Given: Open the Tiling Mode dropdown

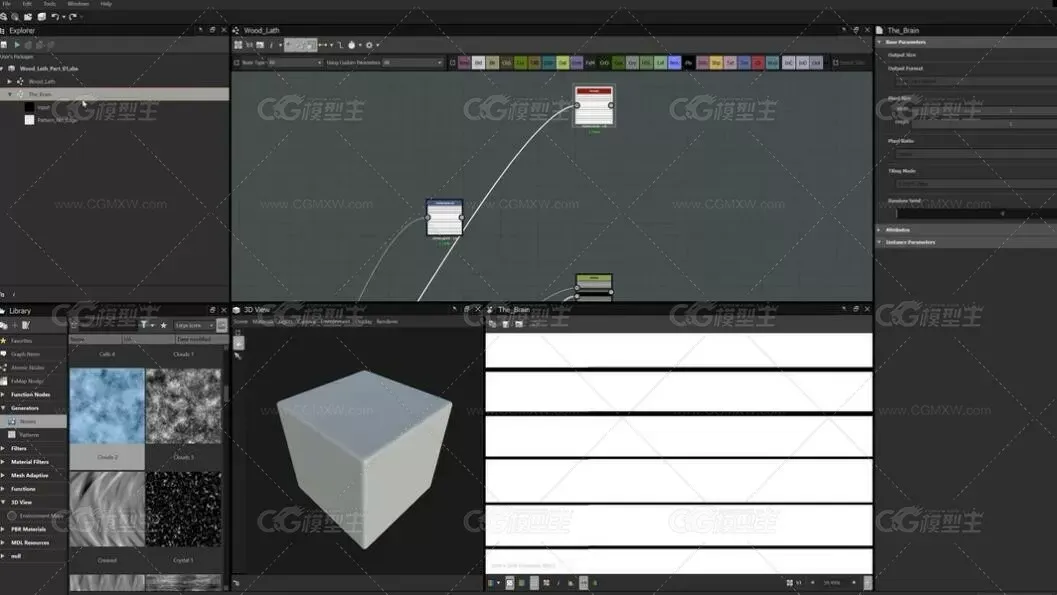Looking at the screenshot, I should pos(976,183).
